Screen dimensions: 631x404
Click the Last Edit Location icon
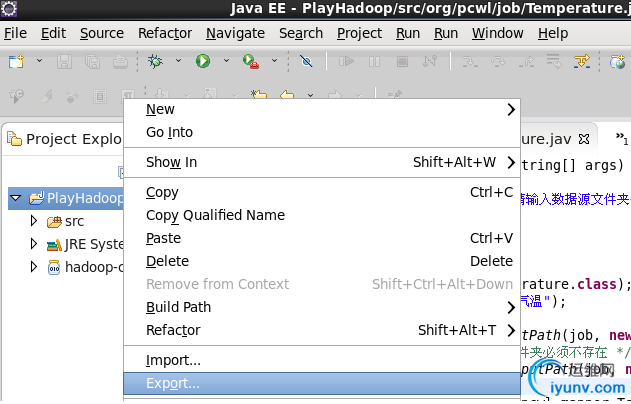pos(259,95)
